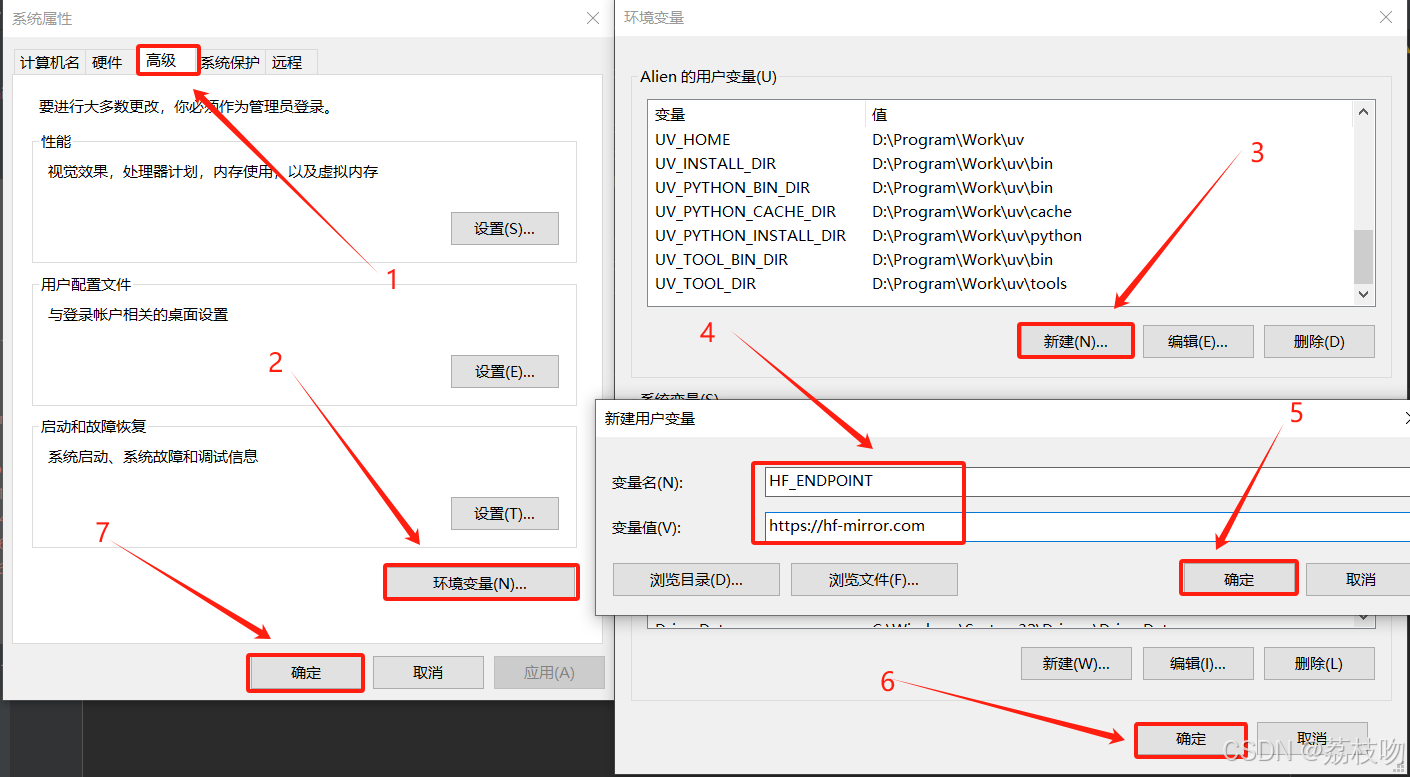Image resolution: width=1410 pixels, height=777 pixels.
Task: Click 浏览目录(D)... in 新建用户变量 dialog
Action: click(x=696, y=579)
